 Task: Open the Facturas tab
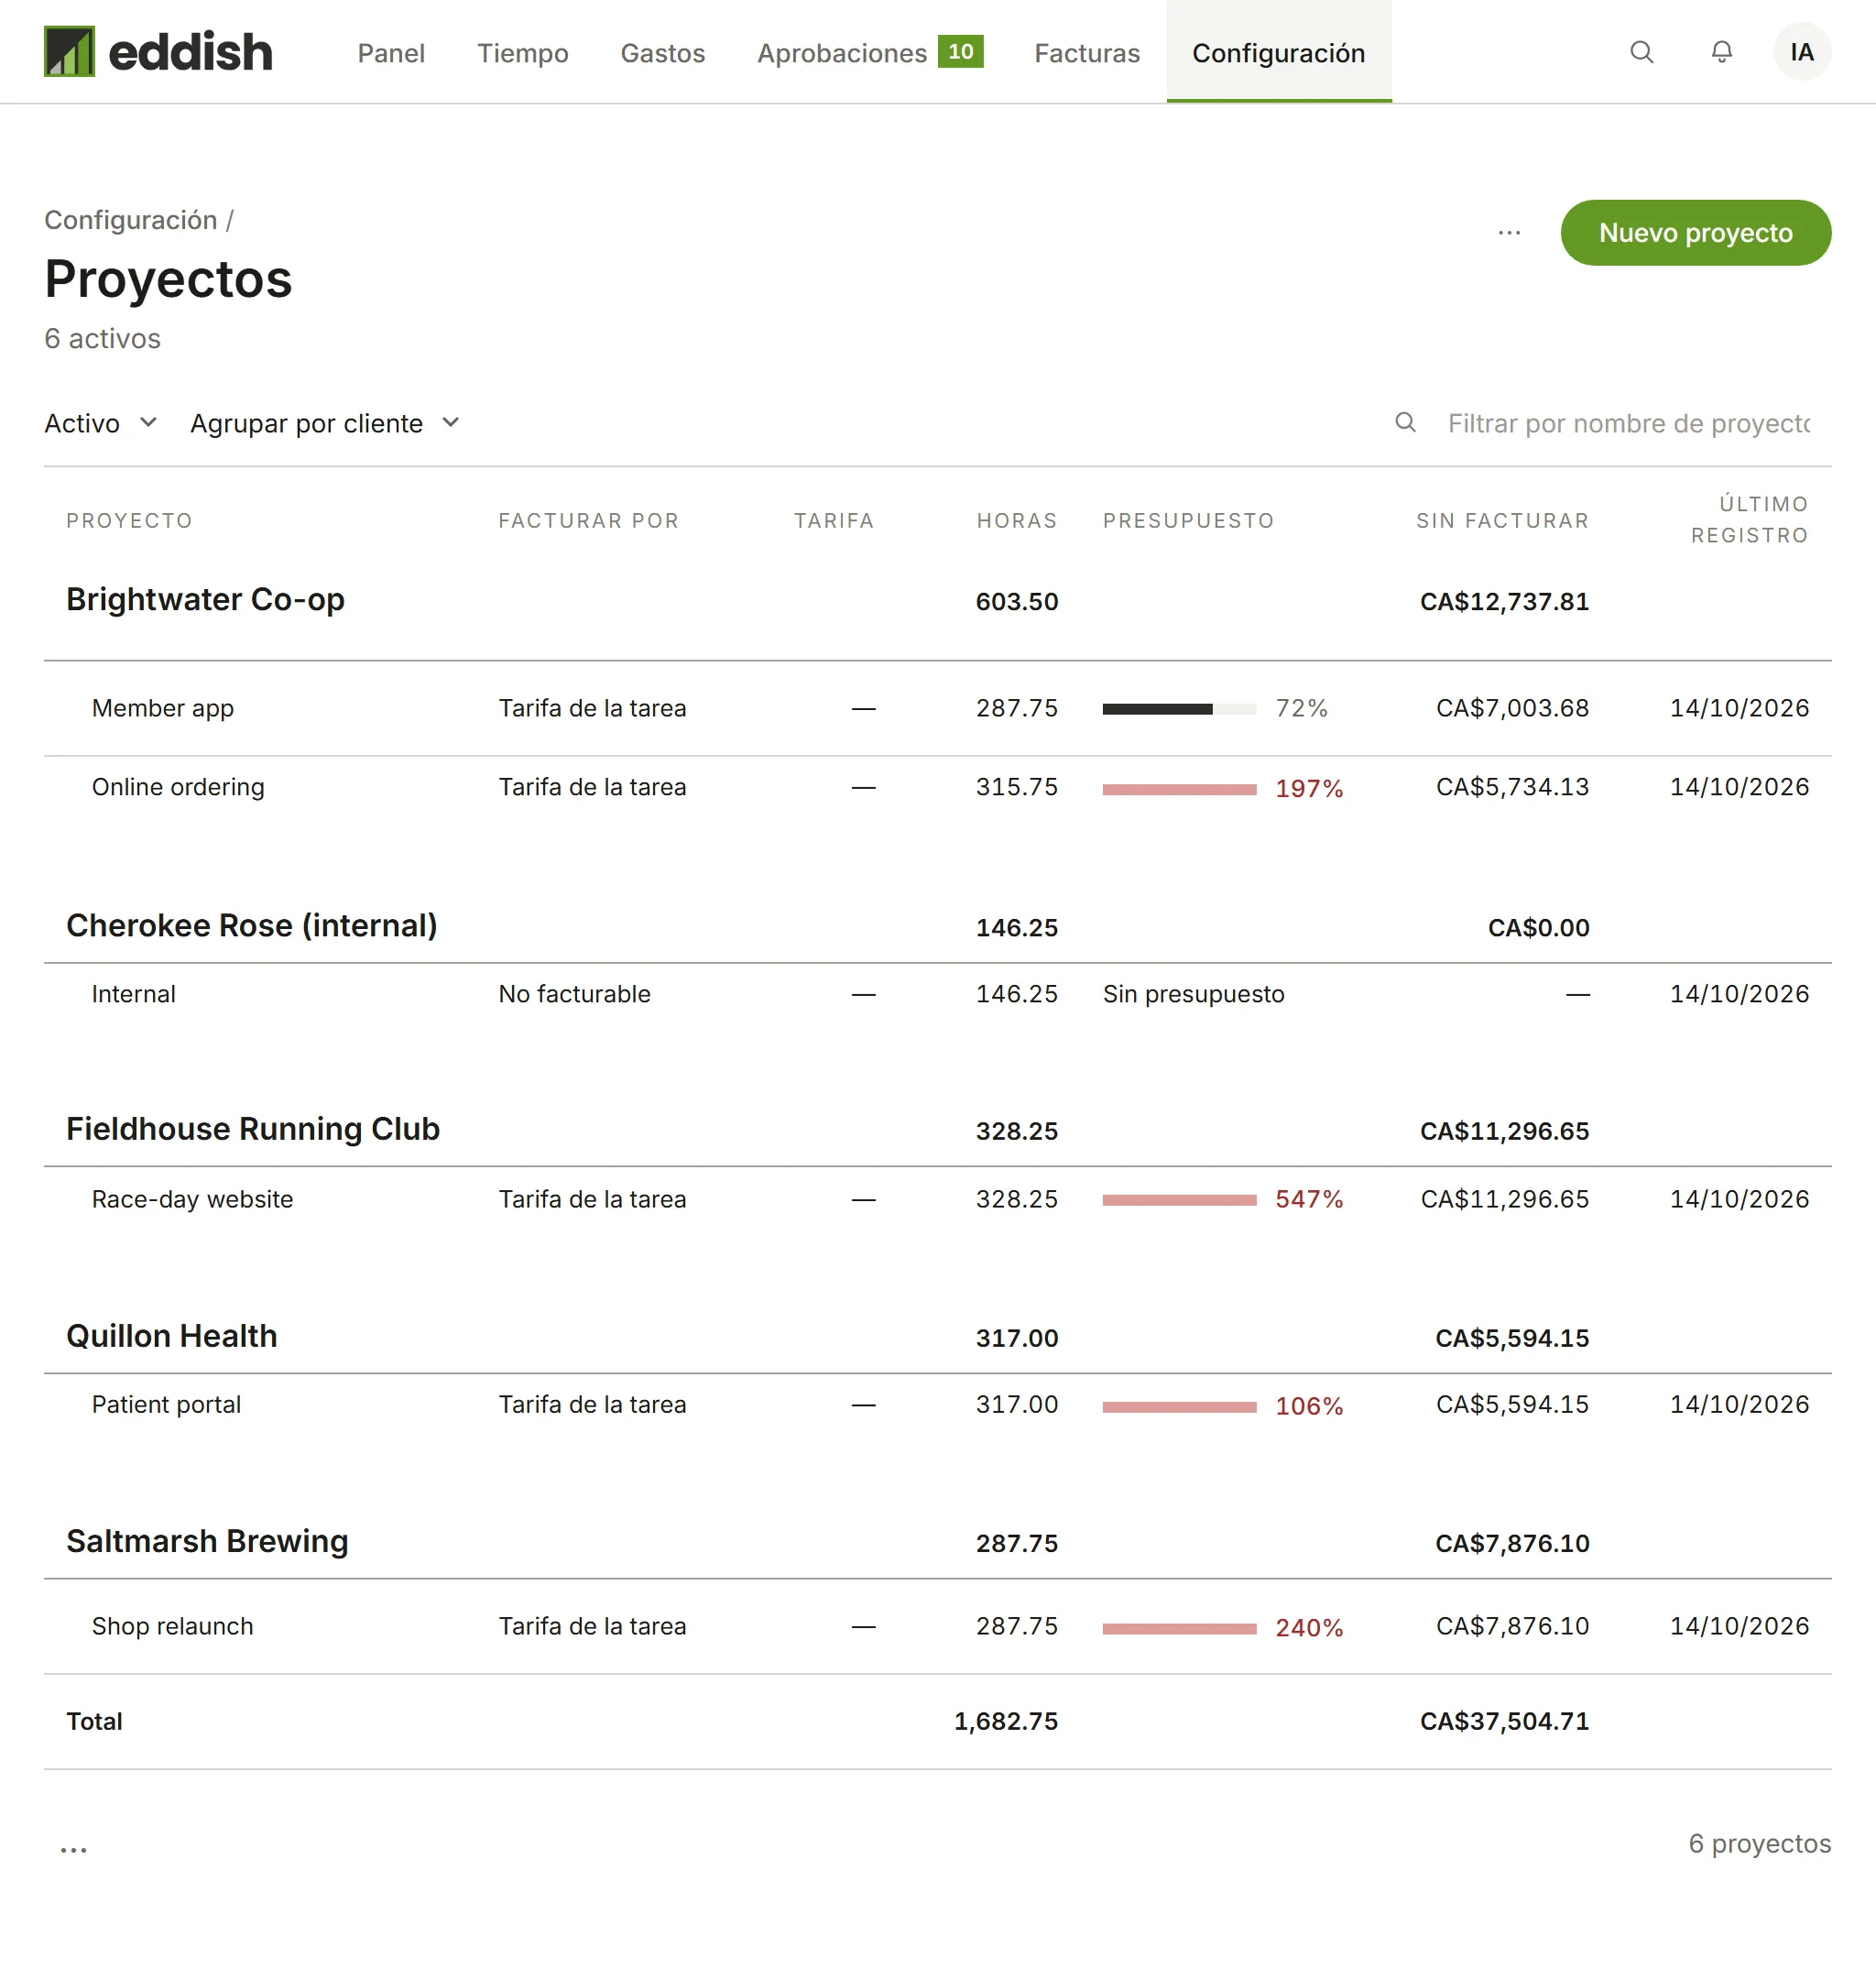(x=1087, y=53)
